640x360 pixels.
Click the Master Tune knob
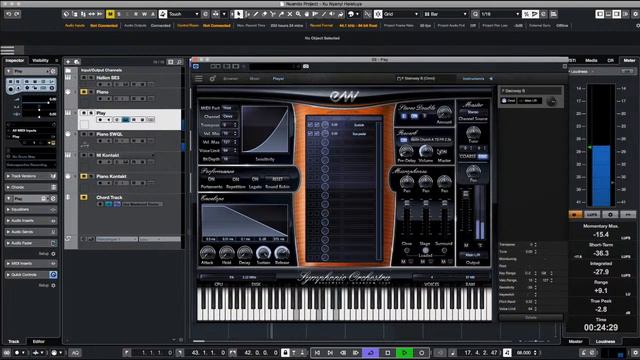(x=473, y=133)
